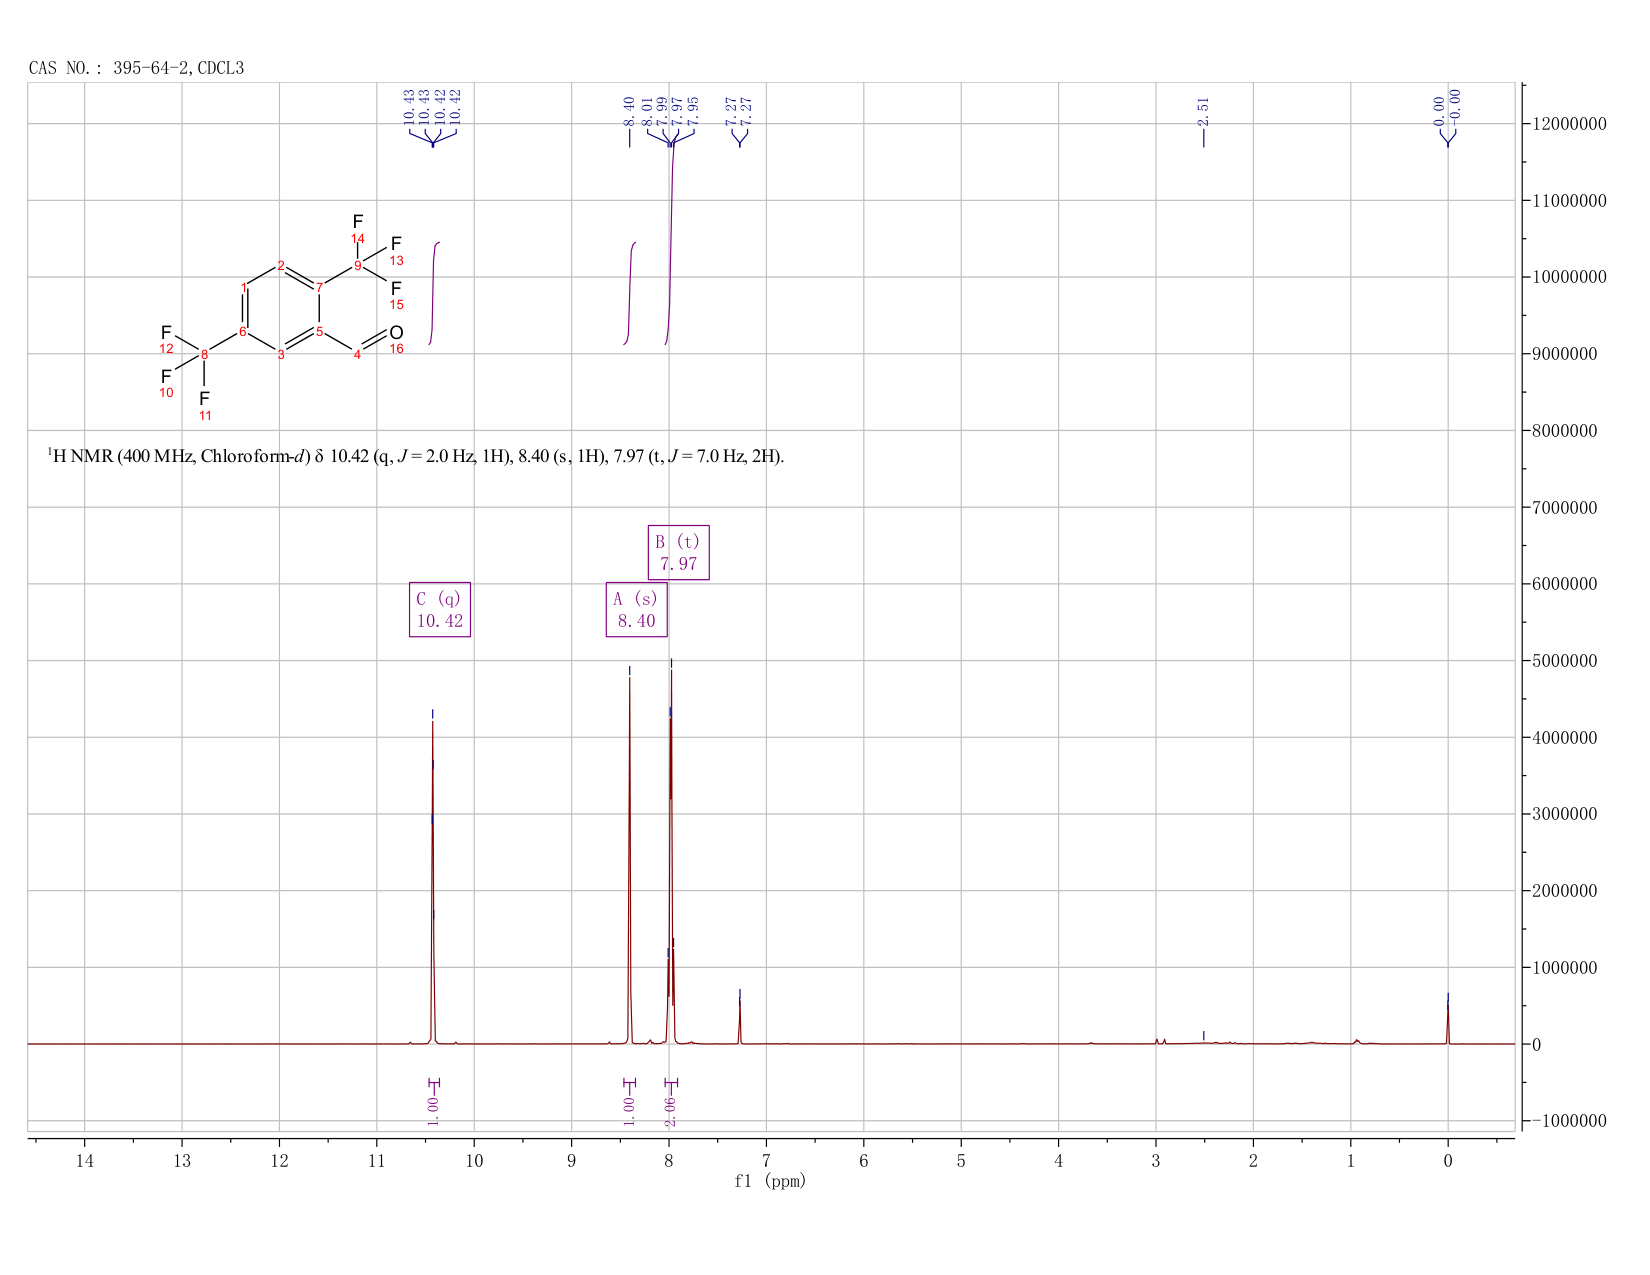Click the f1 (ppm) axis title
Image resolution: width=1650 pixels, height=1275 pixels.
click(770, 1181)
